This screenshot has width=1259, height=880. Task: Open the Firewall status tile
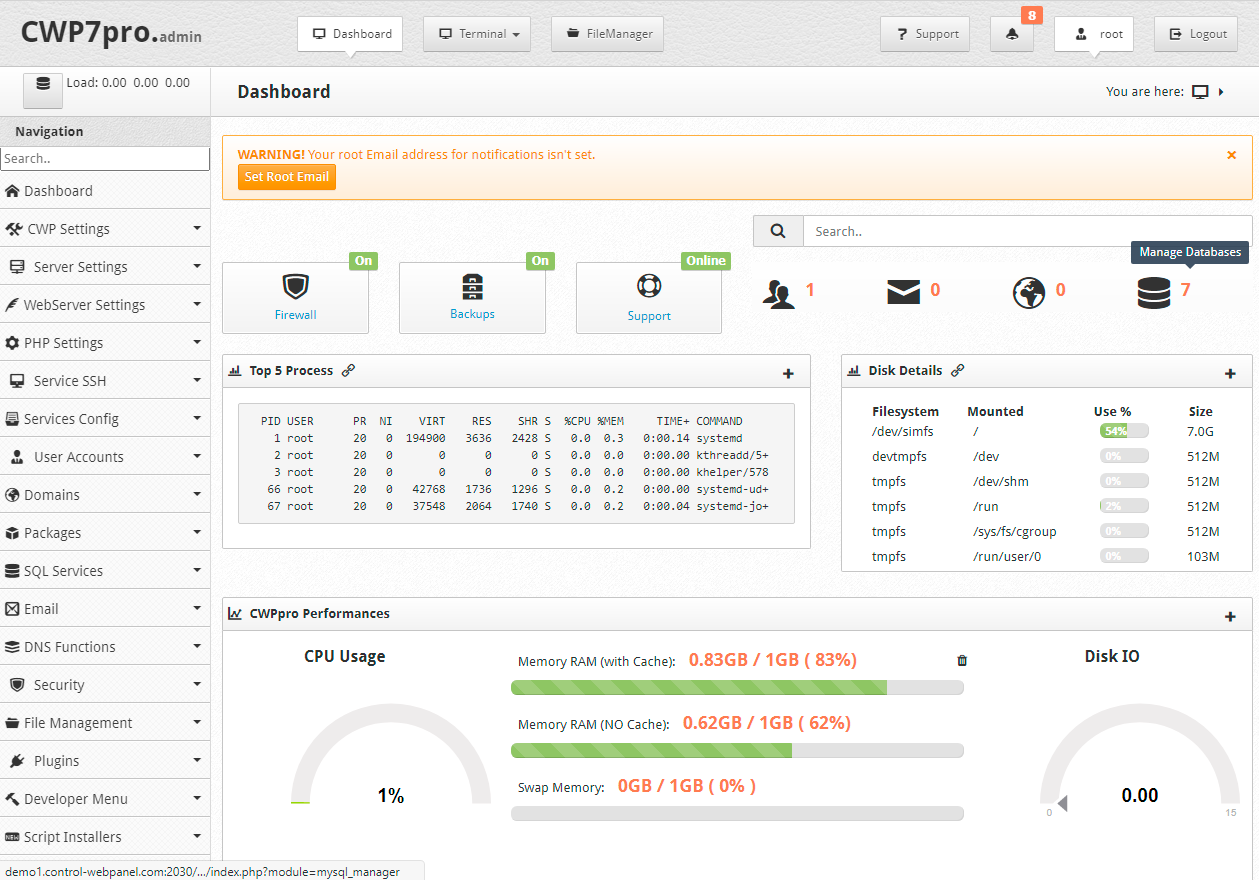tap(295, 298)
